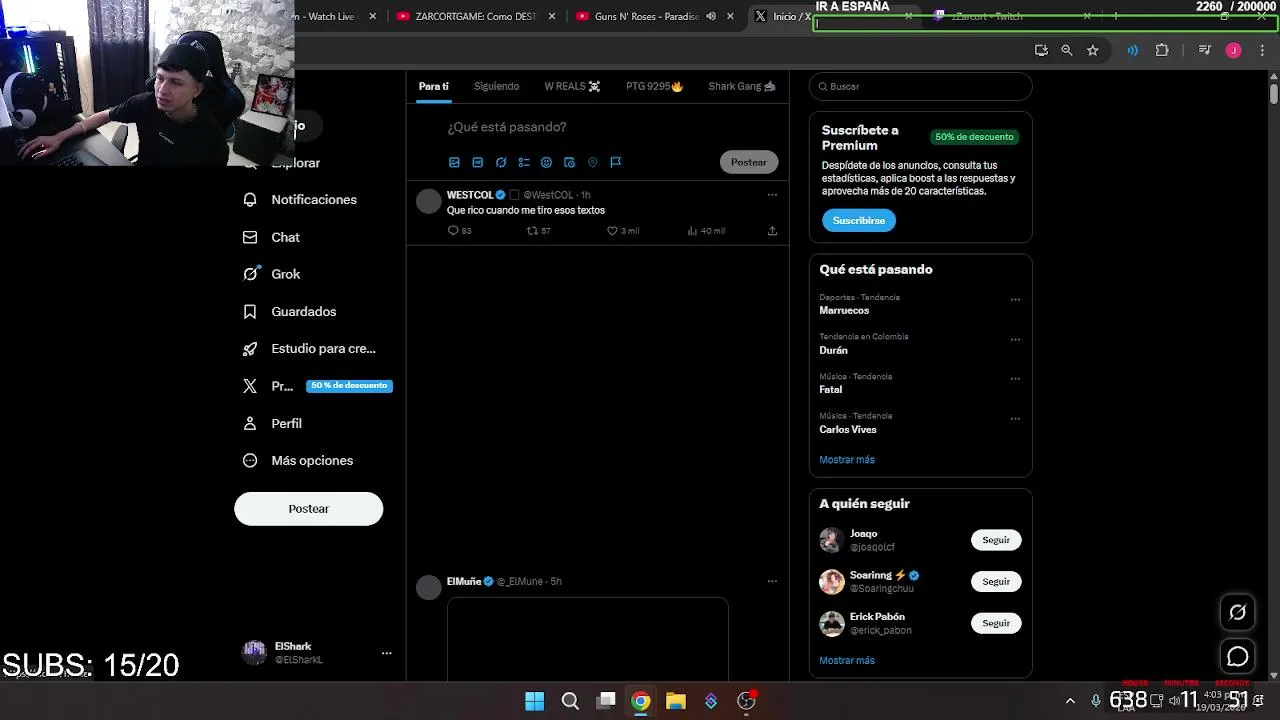Open options for Fatal trend
Image resolution: width=1280 pixels, height=720 pixels.
pos(1015,379)
